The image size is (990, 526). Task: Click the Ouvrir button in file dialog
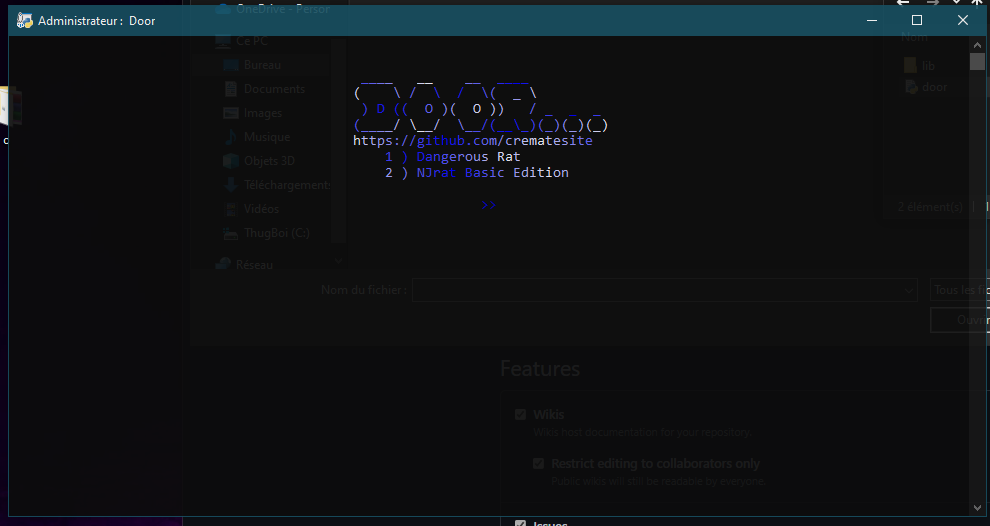tap(961, 320)
